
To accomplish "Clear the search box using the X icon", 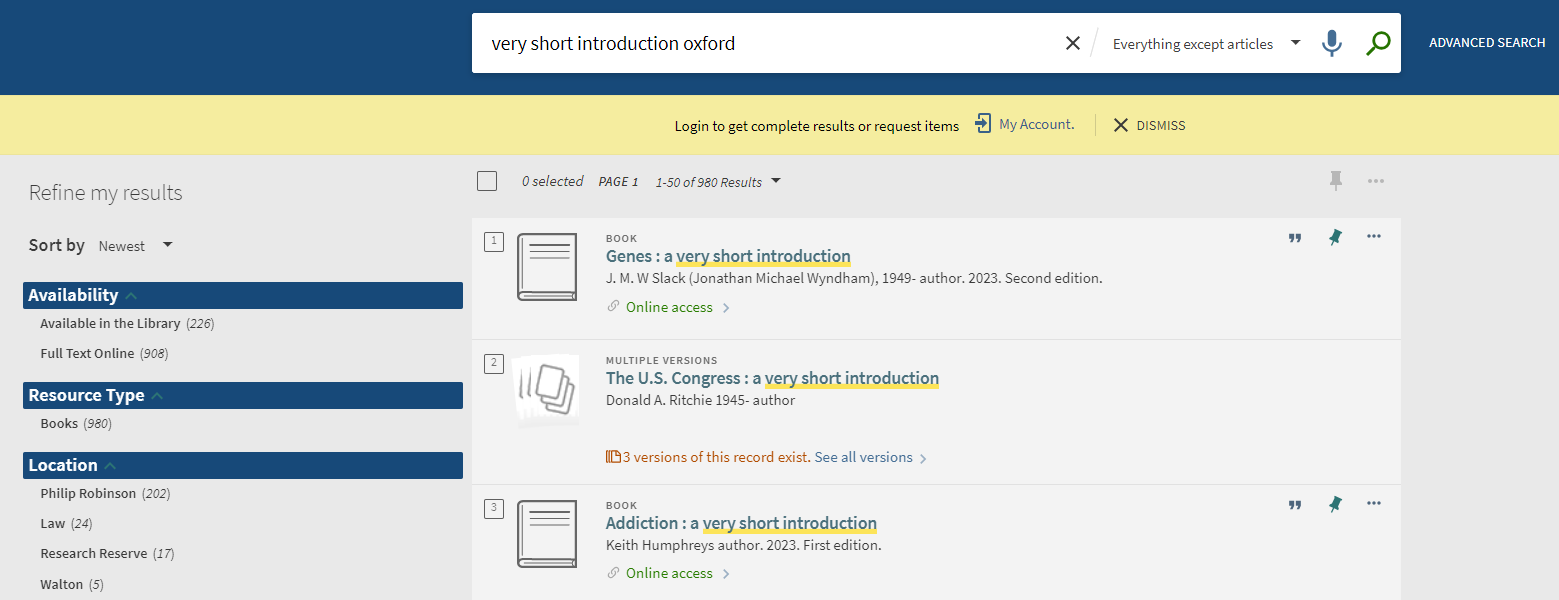I will pyautogui.click(x=1072, y=42).
